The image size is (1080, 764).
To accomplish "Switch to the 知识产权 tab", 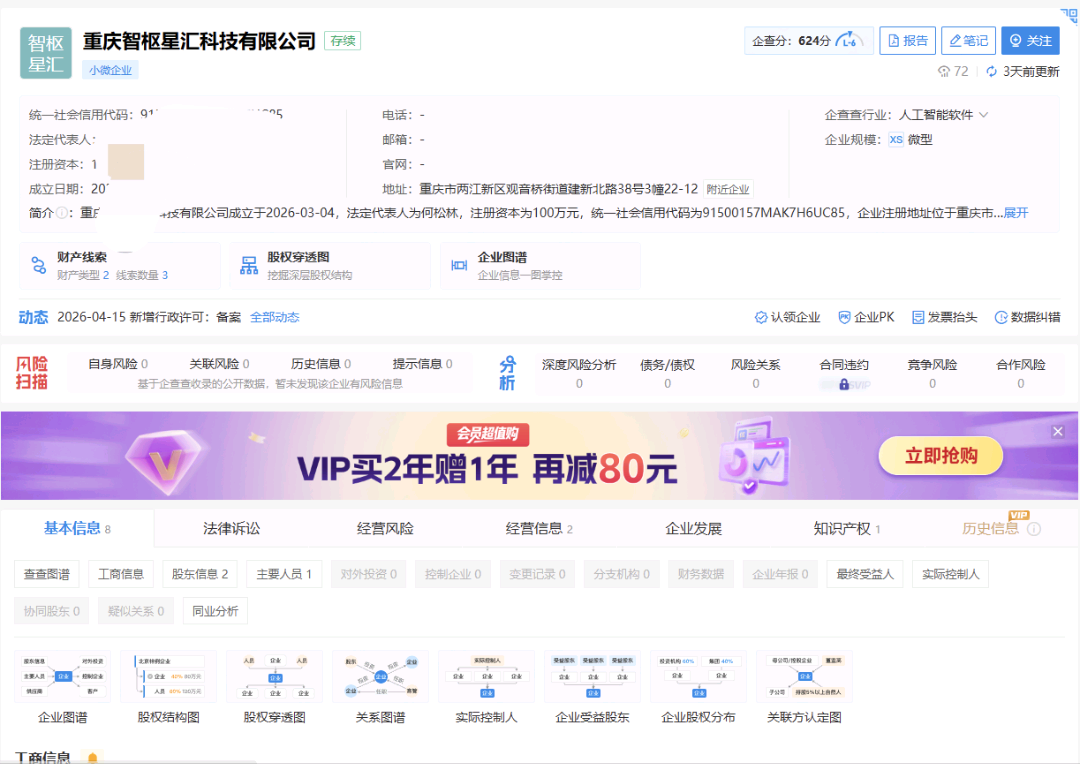I will 847,528.
